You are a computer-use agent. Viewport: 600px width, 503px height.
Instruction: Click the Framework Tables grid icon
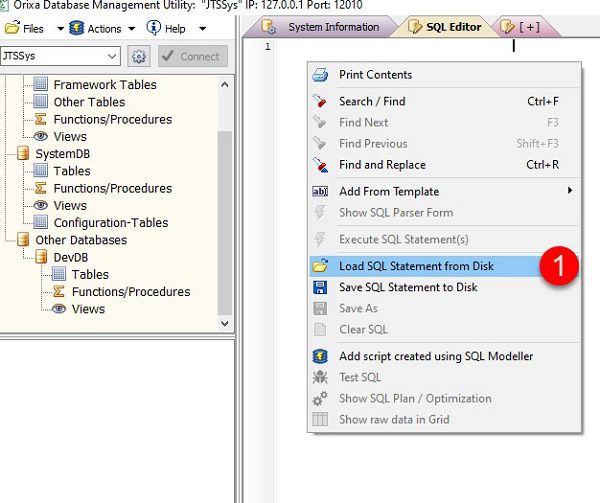41,84
